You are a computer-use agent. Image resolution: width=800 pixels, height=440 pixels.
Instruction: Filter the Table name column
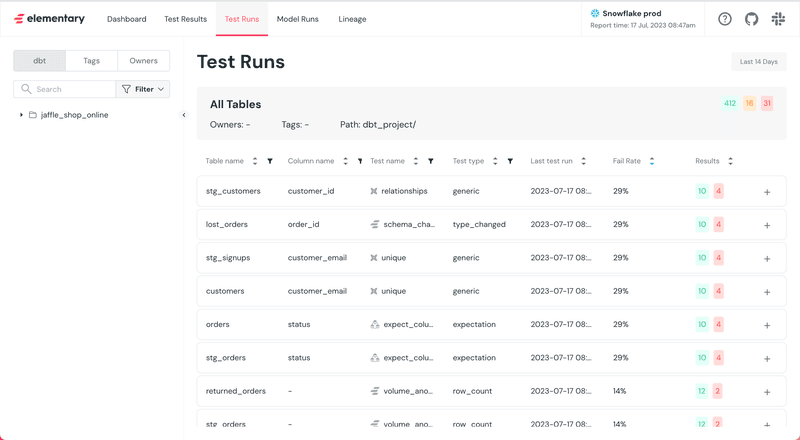click(x=270, y=161)
